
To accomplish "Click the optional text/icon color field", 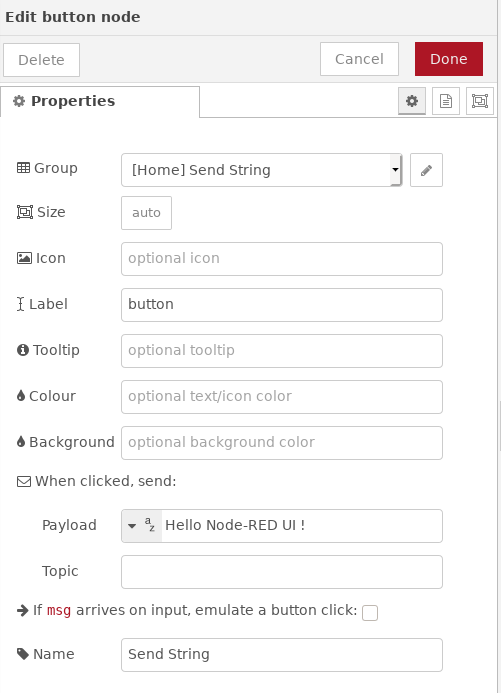I will tap(282, 397).
